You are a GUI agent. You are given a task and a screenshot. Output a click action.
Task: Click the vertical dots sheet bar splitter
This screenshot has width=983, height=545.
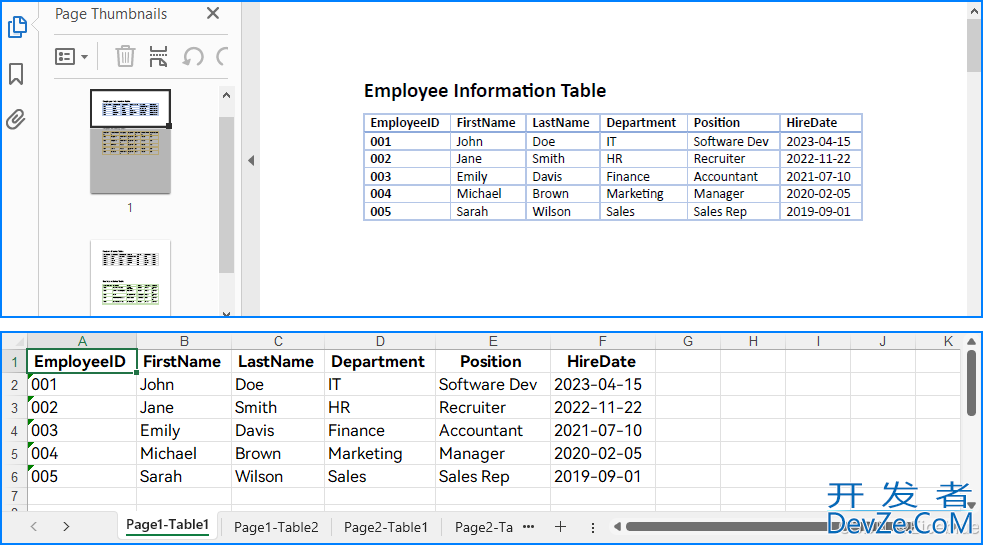point(592,527)
